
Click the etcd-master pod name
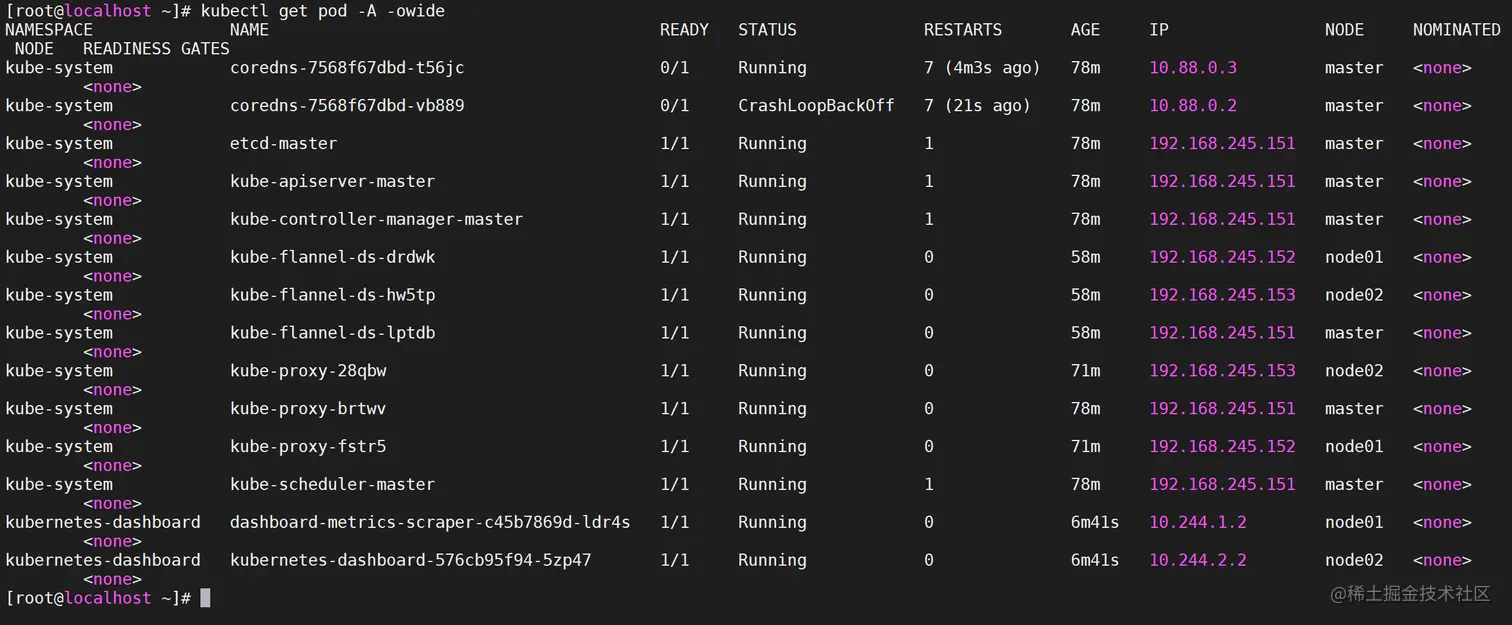point(283,144)
